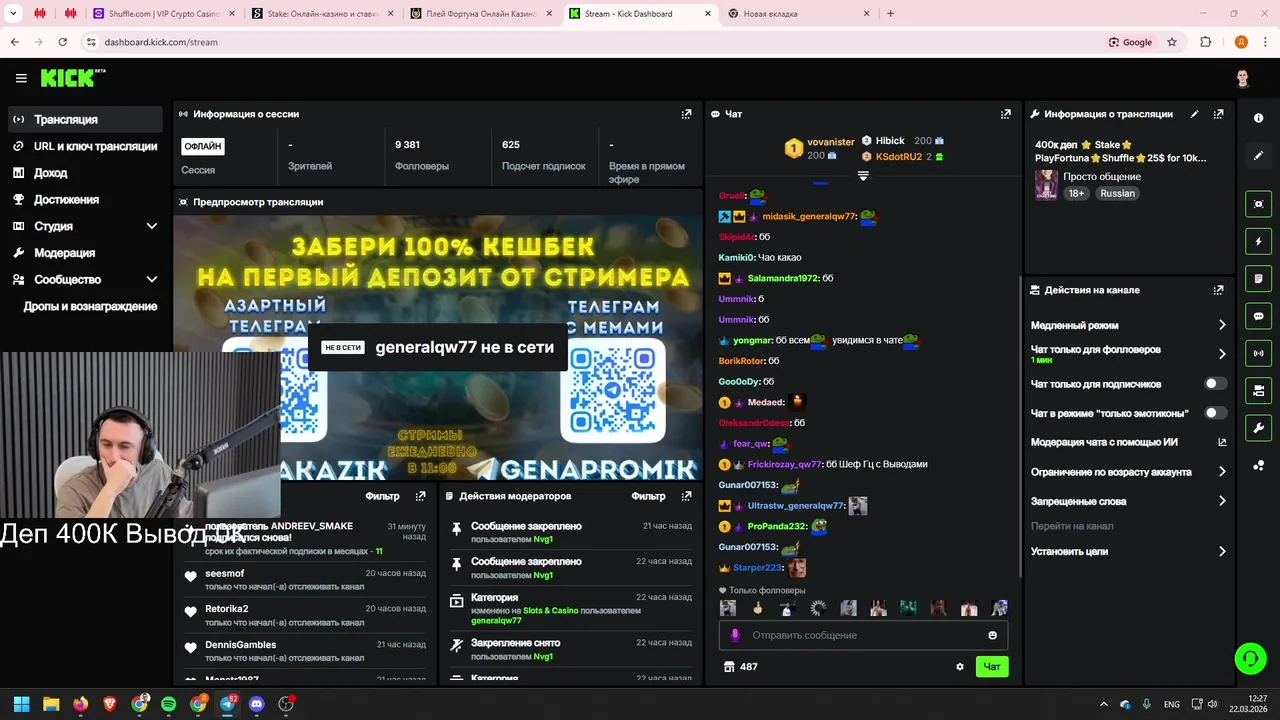Toggle the broadcast signal widget in right sidebar
This screenshot has width=1280, height=720.
coord(1259,353)
